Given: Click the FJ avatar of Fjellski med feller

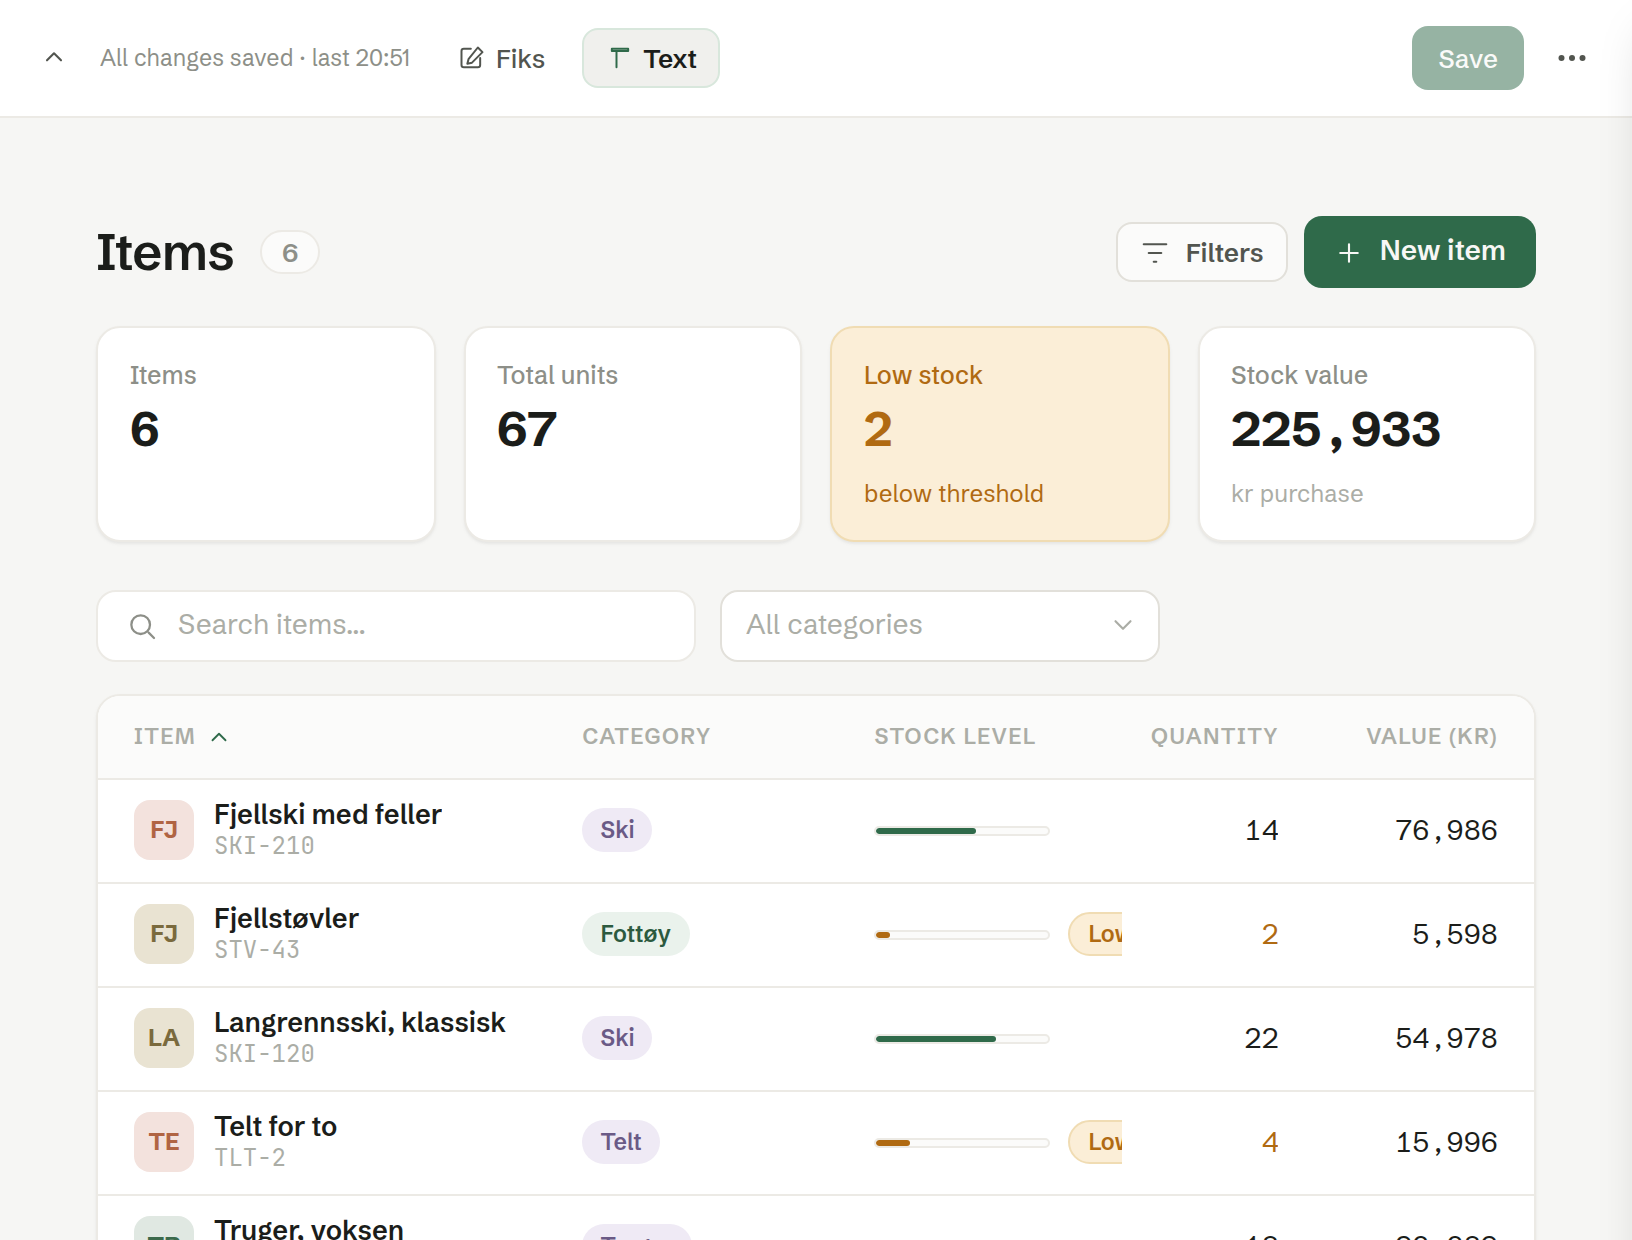Looking at the screenshot, I should tap(164, 830).
